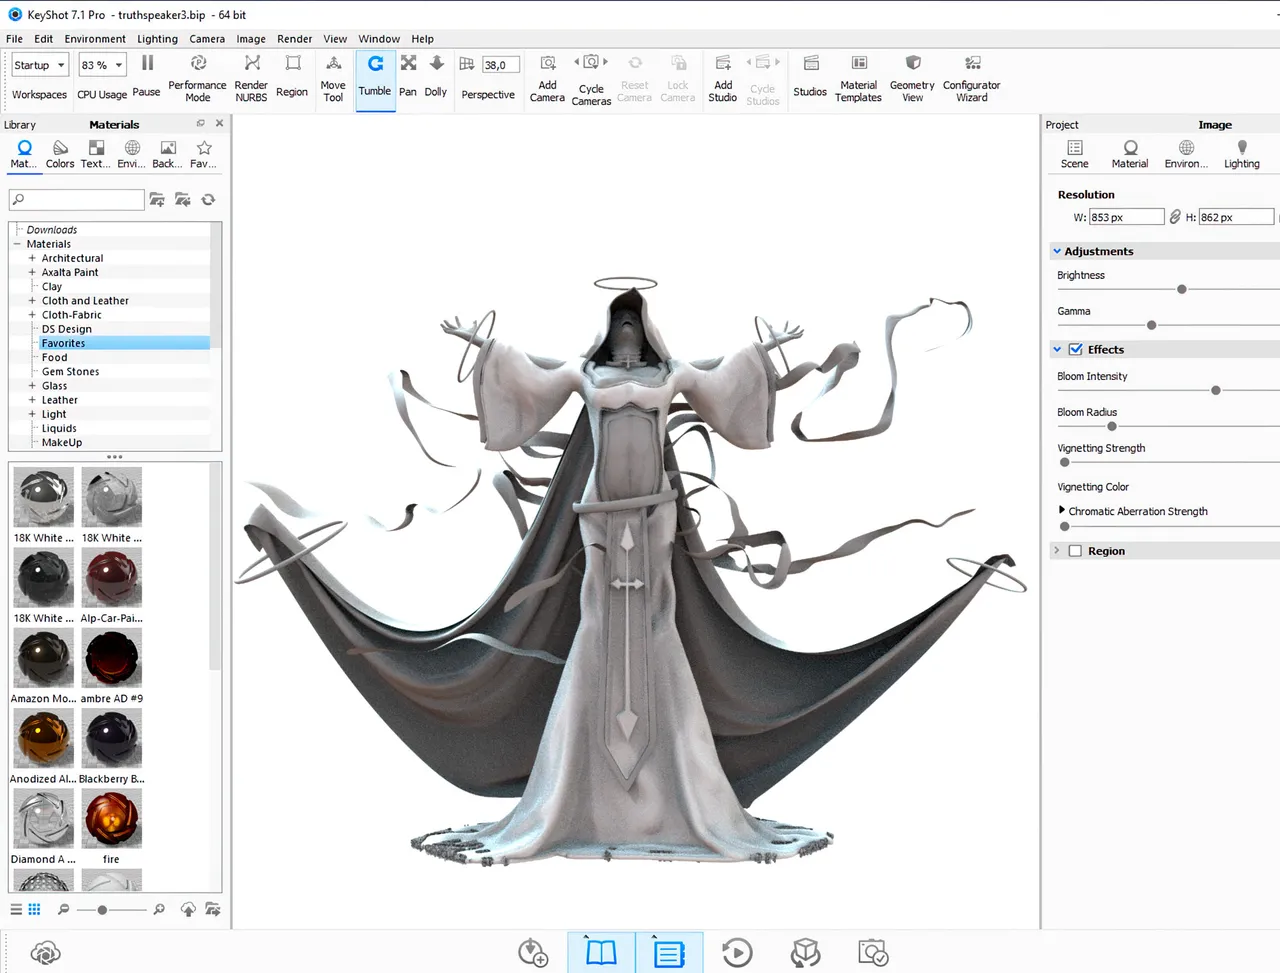Select the Gem Stones folder
This screenshot has height=973, width=1280.
point(70,371)
